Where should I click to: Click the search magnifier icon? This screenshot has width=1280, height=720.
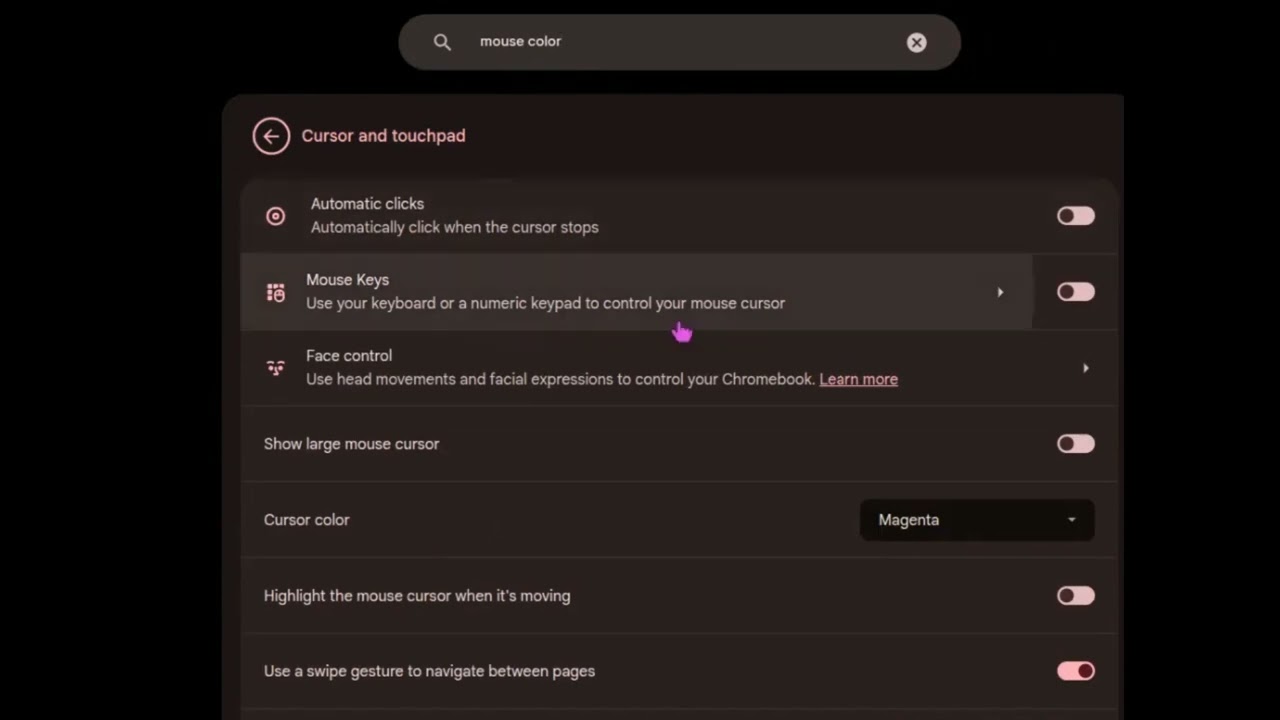click(x=442, y=42)
